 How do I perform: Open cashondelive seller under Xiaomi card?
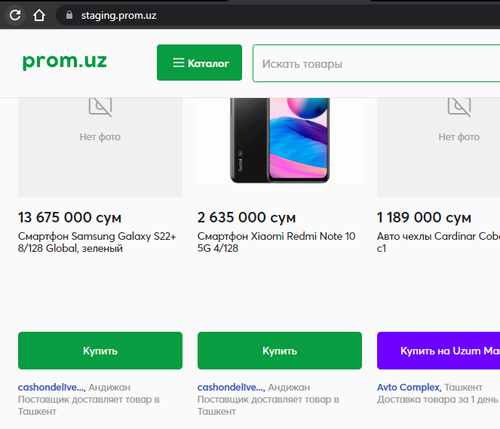tap(231, 387)
